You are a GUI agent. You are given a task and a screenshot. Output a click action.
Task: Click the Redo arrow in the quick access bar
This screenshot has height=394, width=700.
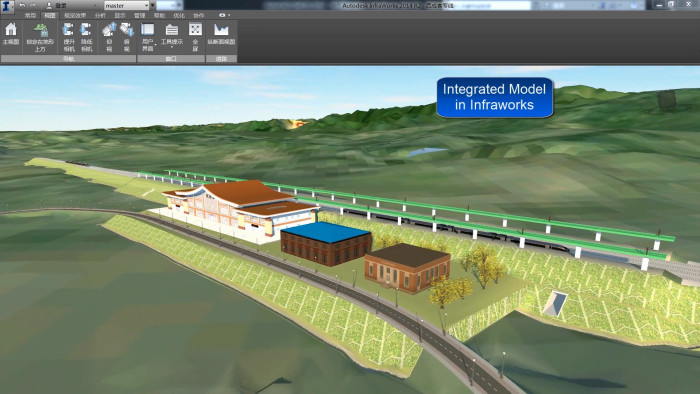point(32,5)
